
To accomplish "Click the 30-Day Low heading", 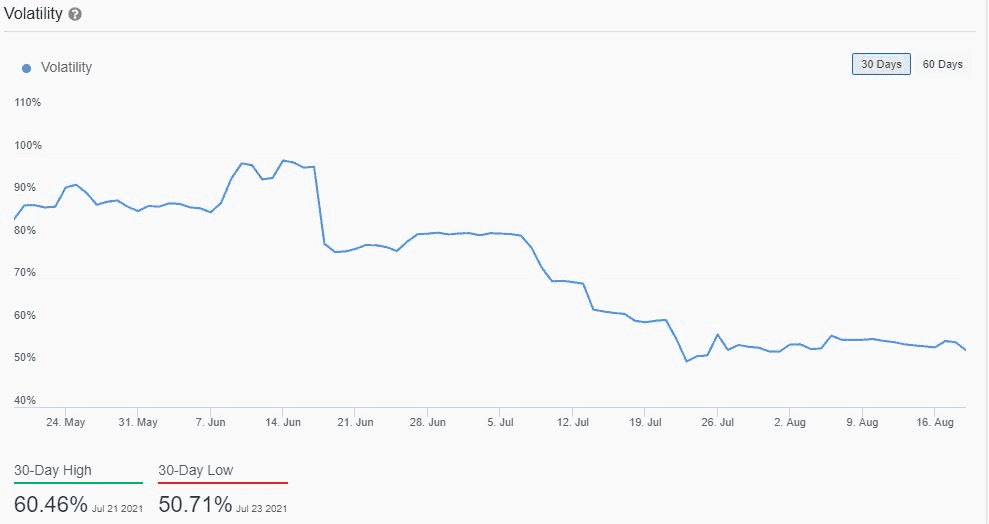I will click(196, 471).
